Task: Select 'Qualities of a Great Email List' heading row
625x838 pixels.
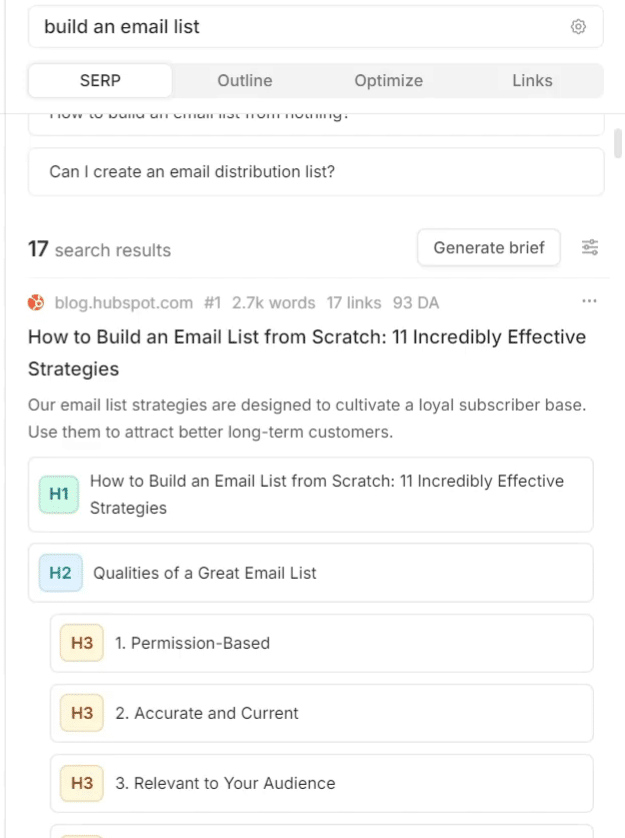Action: [311, 573]
